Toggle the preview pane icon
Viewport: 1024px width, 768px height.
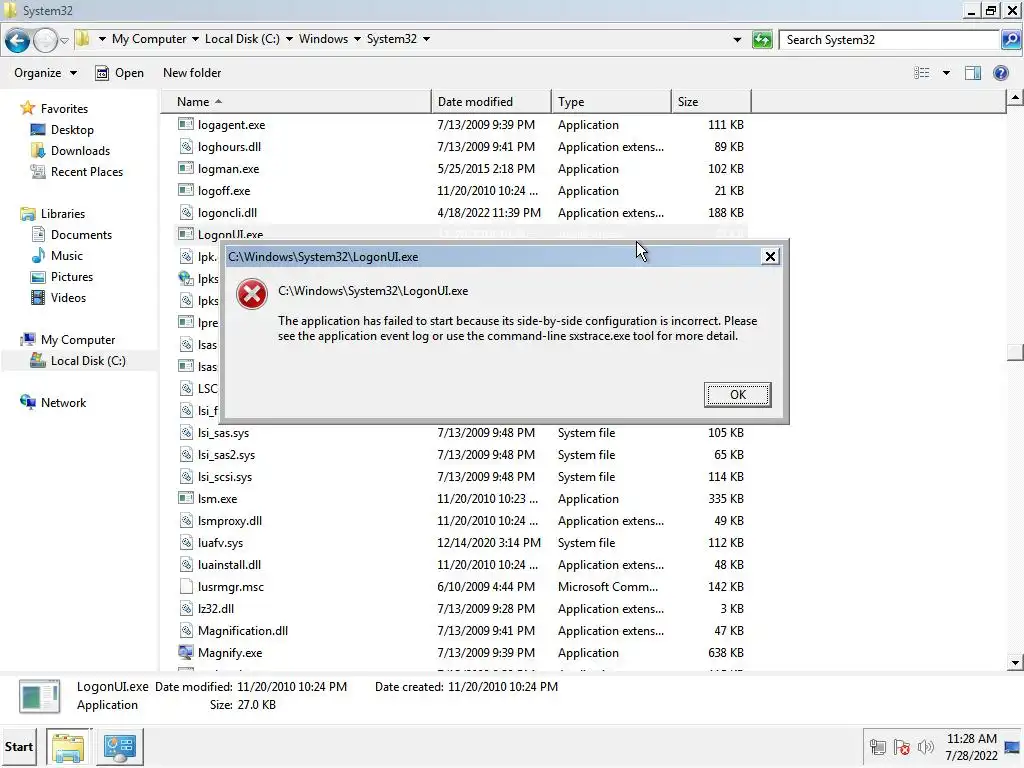coord(973,73)
